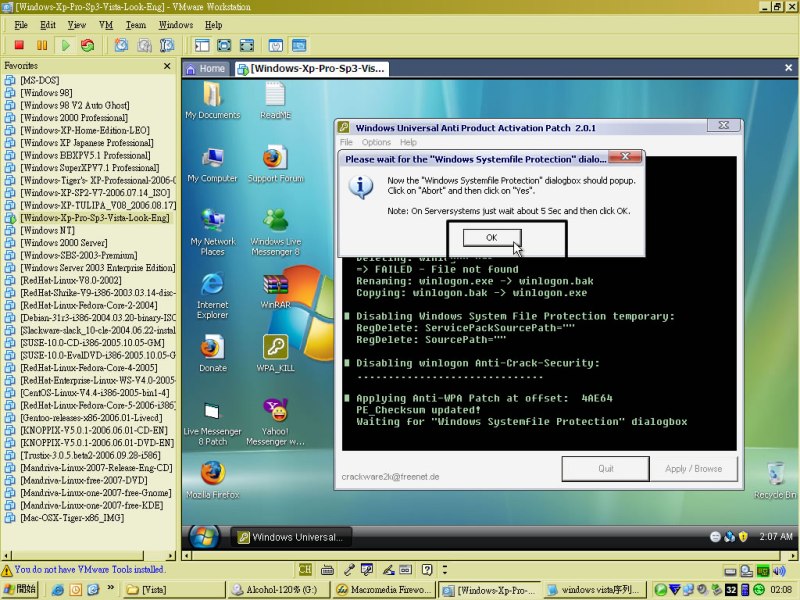The height and width of the screenshot is (600, 800).
Task: Open My Network Places desktop icon
Action: point(212,232)
